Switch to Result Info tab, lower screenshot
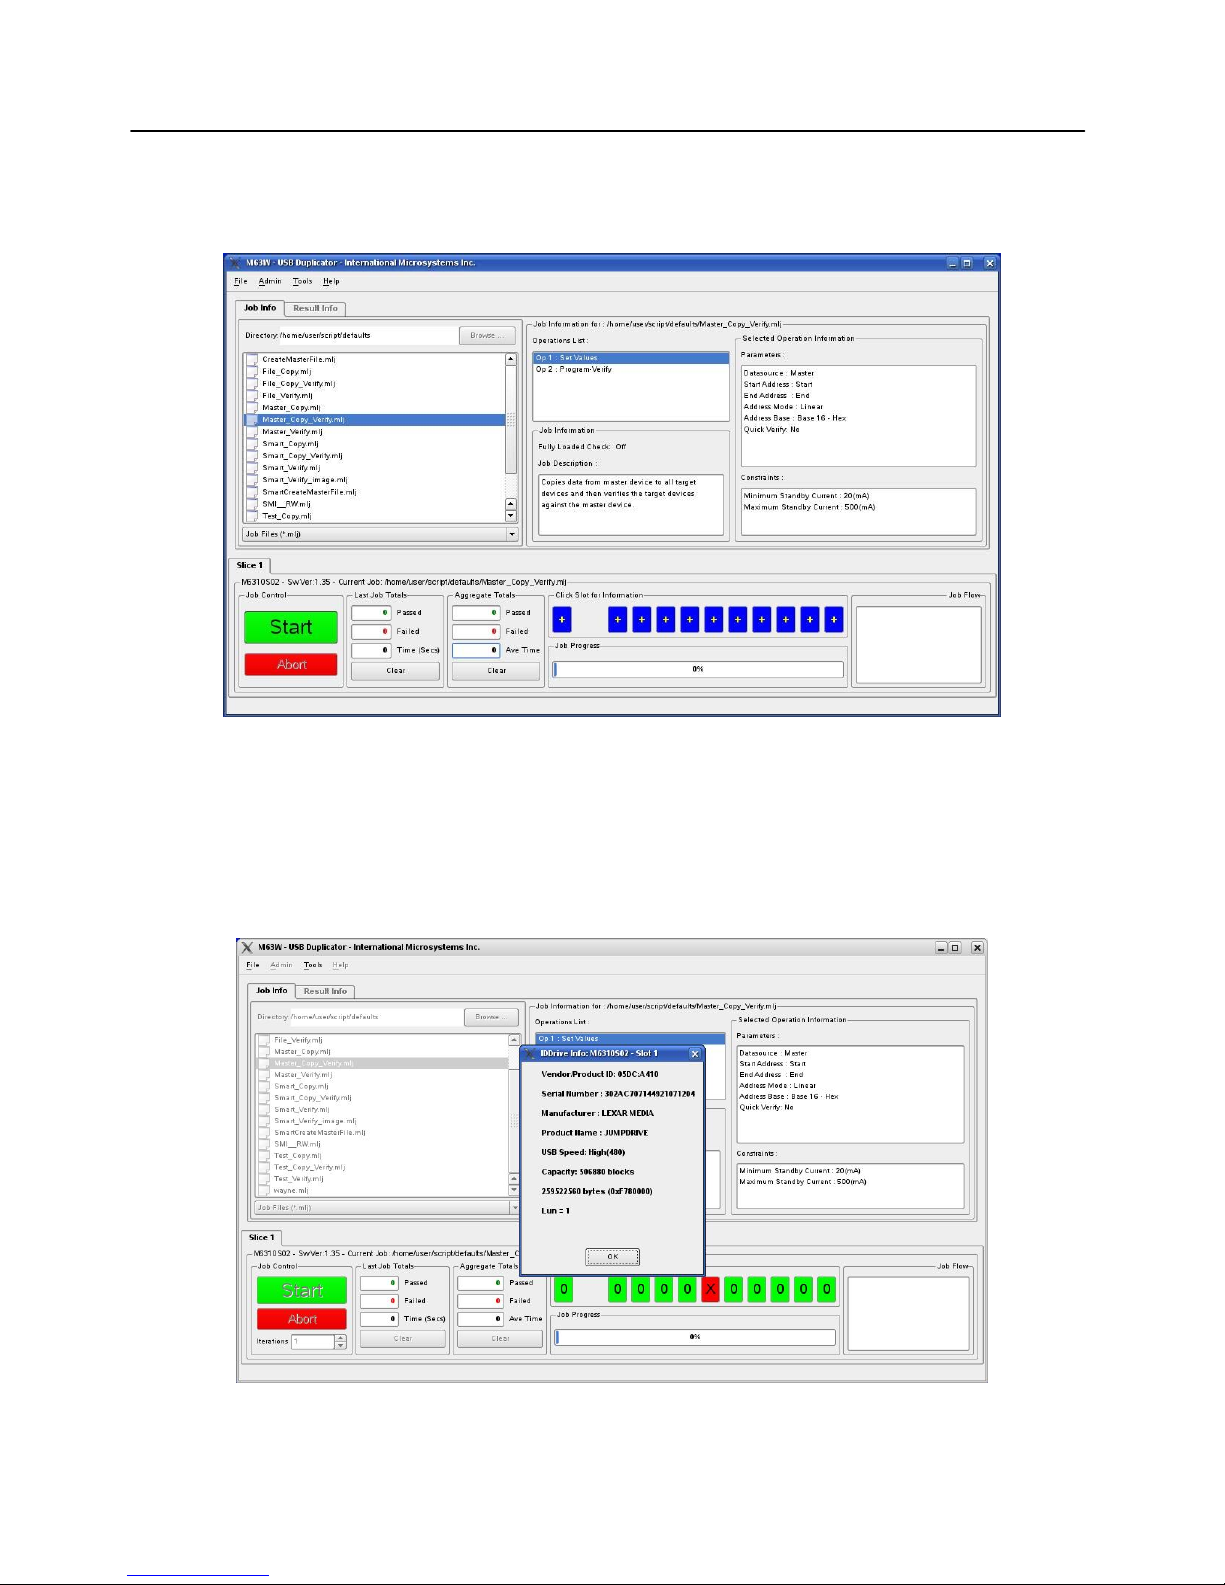The width and height of the screenshot is (1225, 1585). (x=325, y=991)
